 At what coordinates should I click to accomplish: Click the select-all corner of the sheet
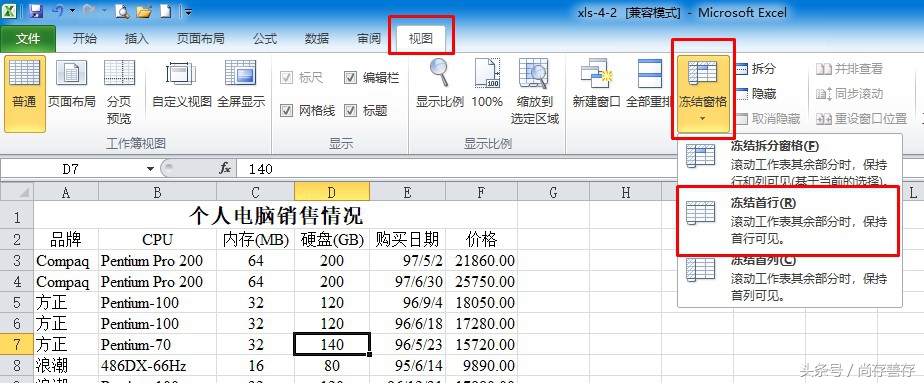[x=16, y=192]
